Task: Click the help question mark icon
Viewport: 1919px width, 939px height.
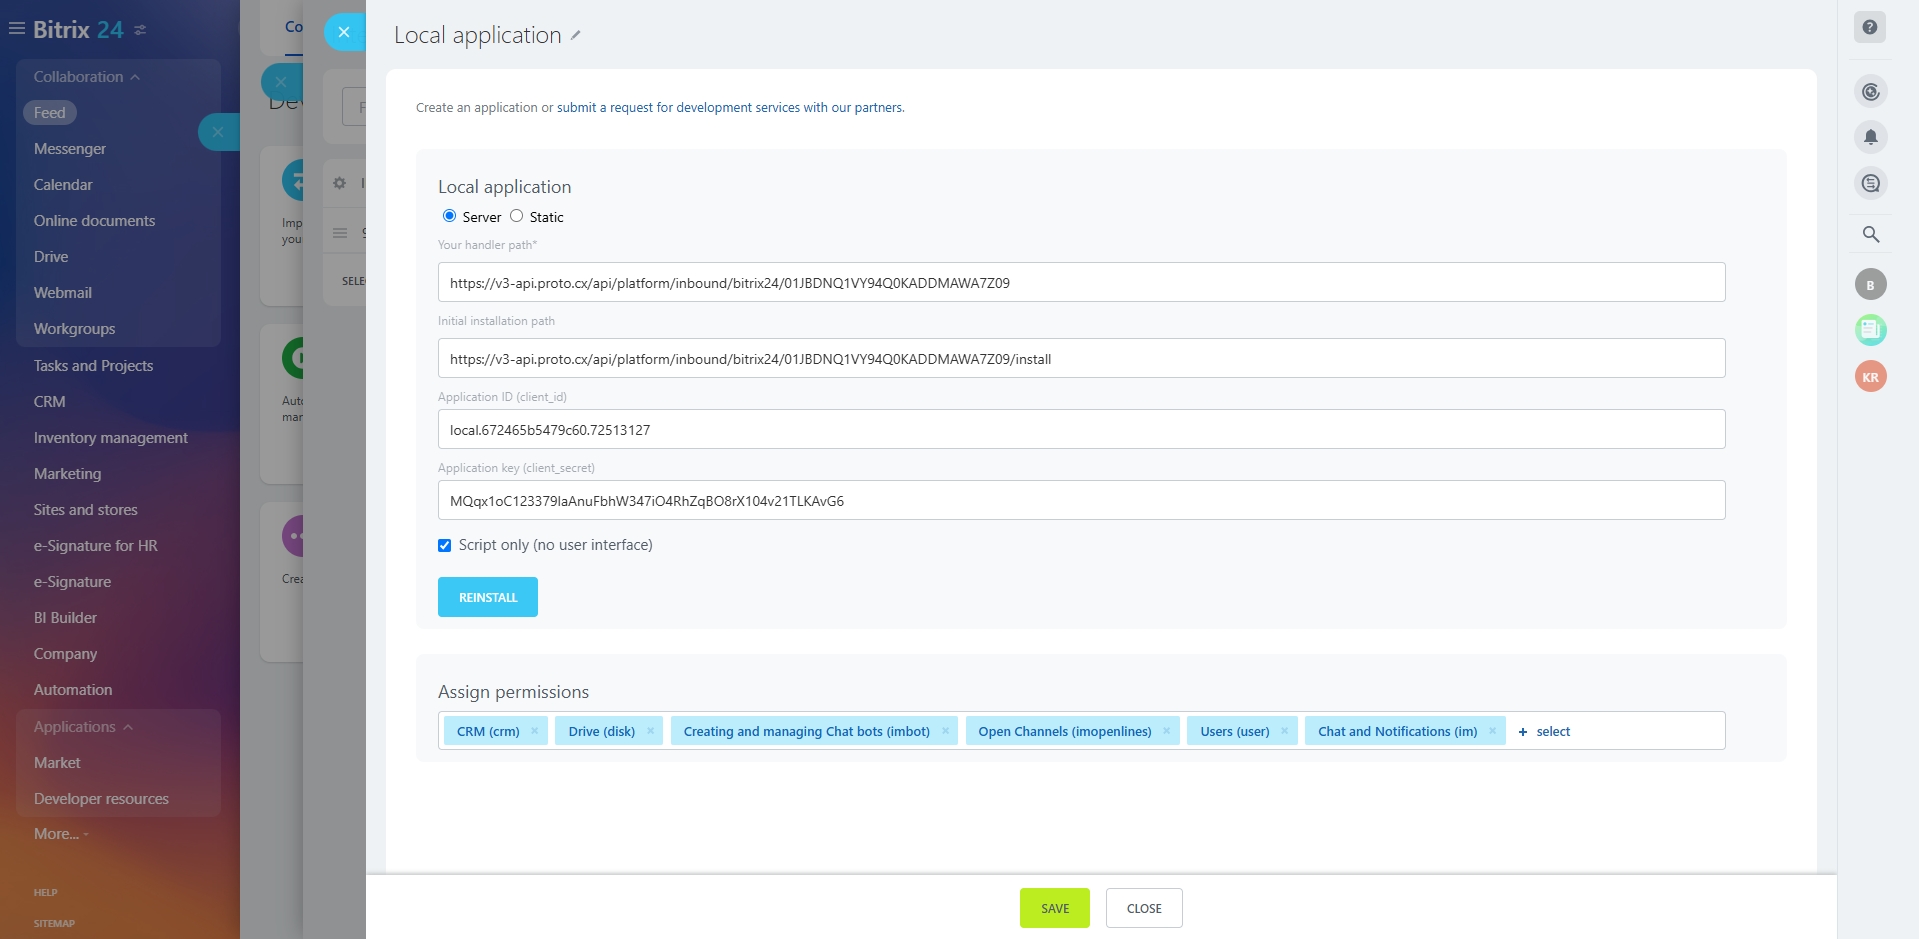Action: 1869,27
